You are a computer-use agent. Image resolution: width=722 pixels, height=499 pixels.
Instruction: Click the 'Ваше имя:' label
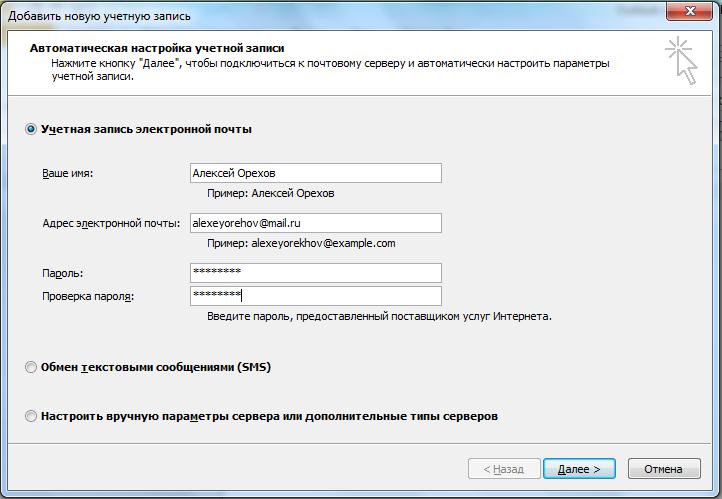pos(67,174)
